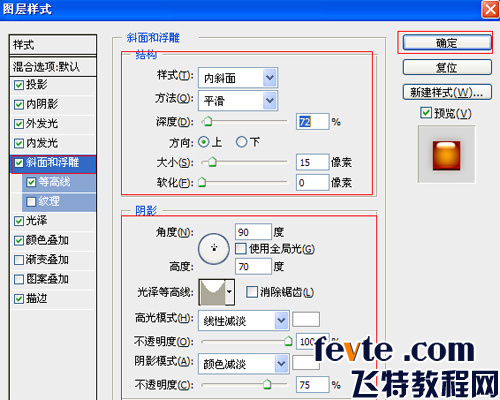Click the 复位 reset button
Viewport: 500px width, 400px height.
[447, 67]
